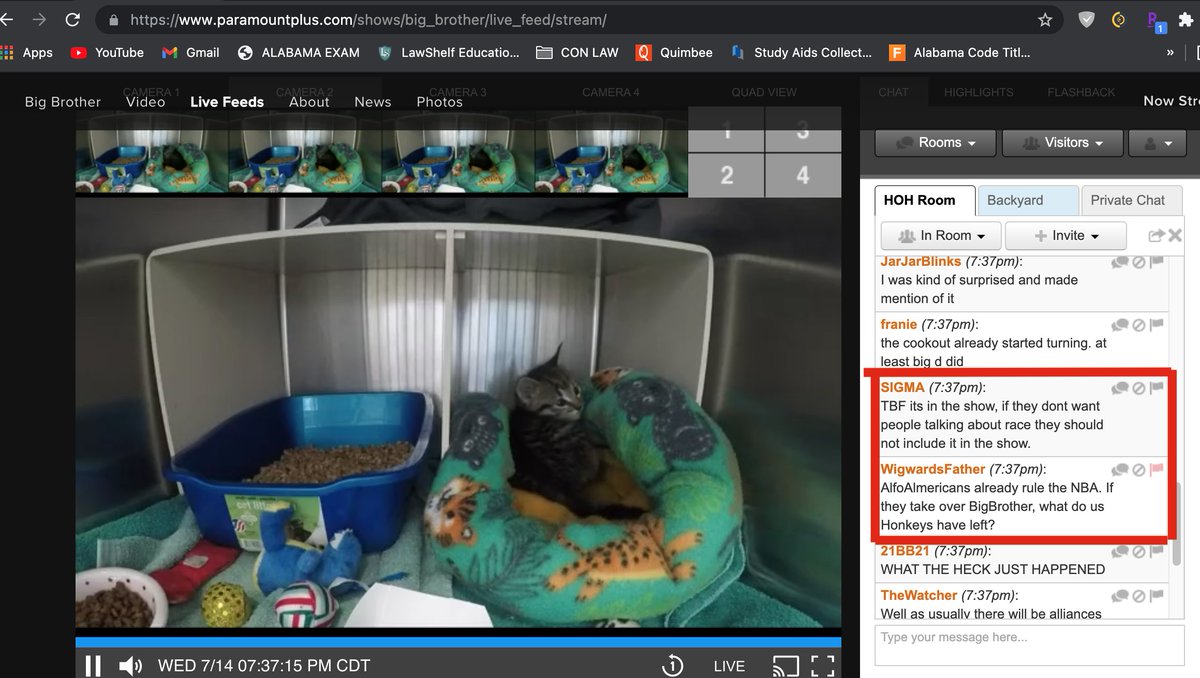This screenshot has height=678, width=1200.
Task: Reload the page with the browser refresh icon
Action: click(72, 19)
